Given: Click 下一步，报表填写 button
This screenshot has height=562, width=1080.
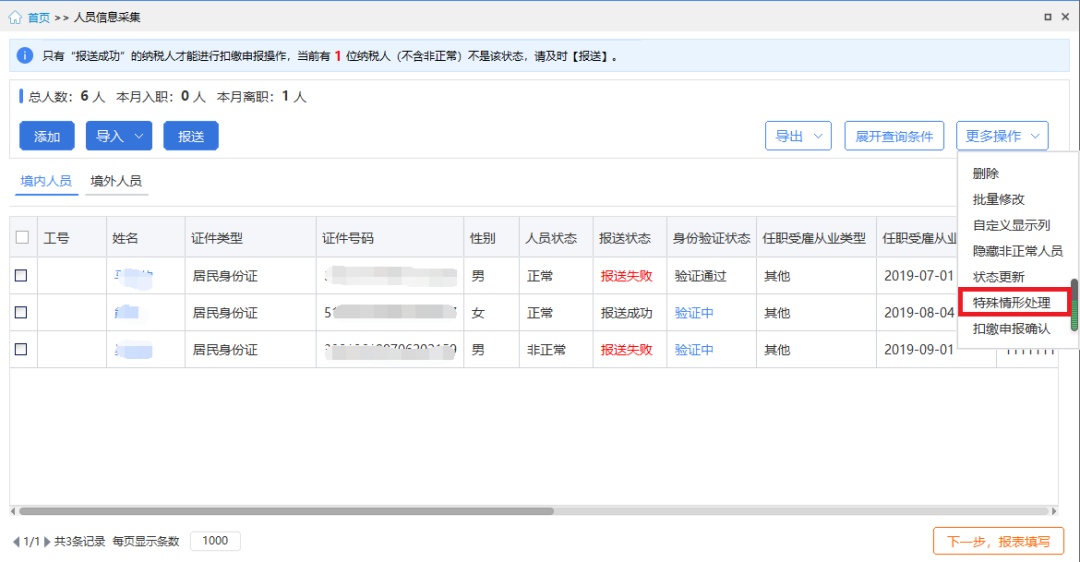Looking at the screenshot, I should (x=998, y=541).
